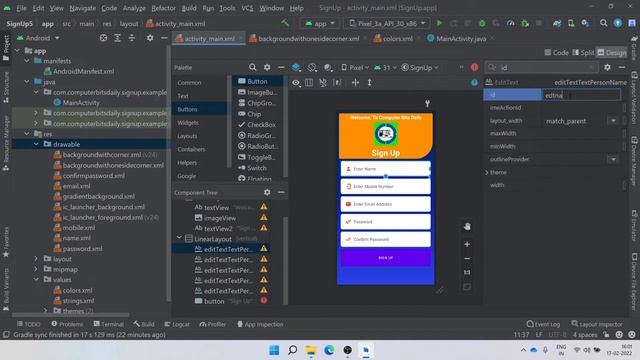Screen dimensions: 640x360
Task: Zoom out the design canvas with minus
Action: 467,258
